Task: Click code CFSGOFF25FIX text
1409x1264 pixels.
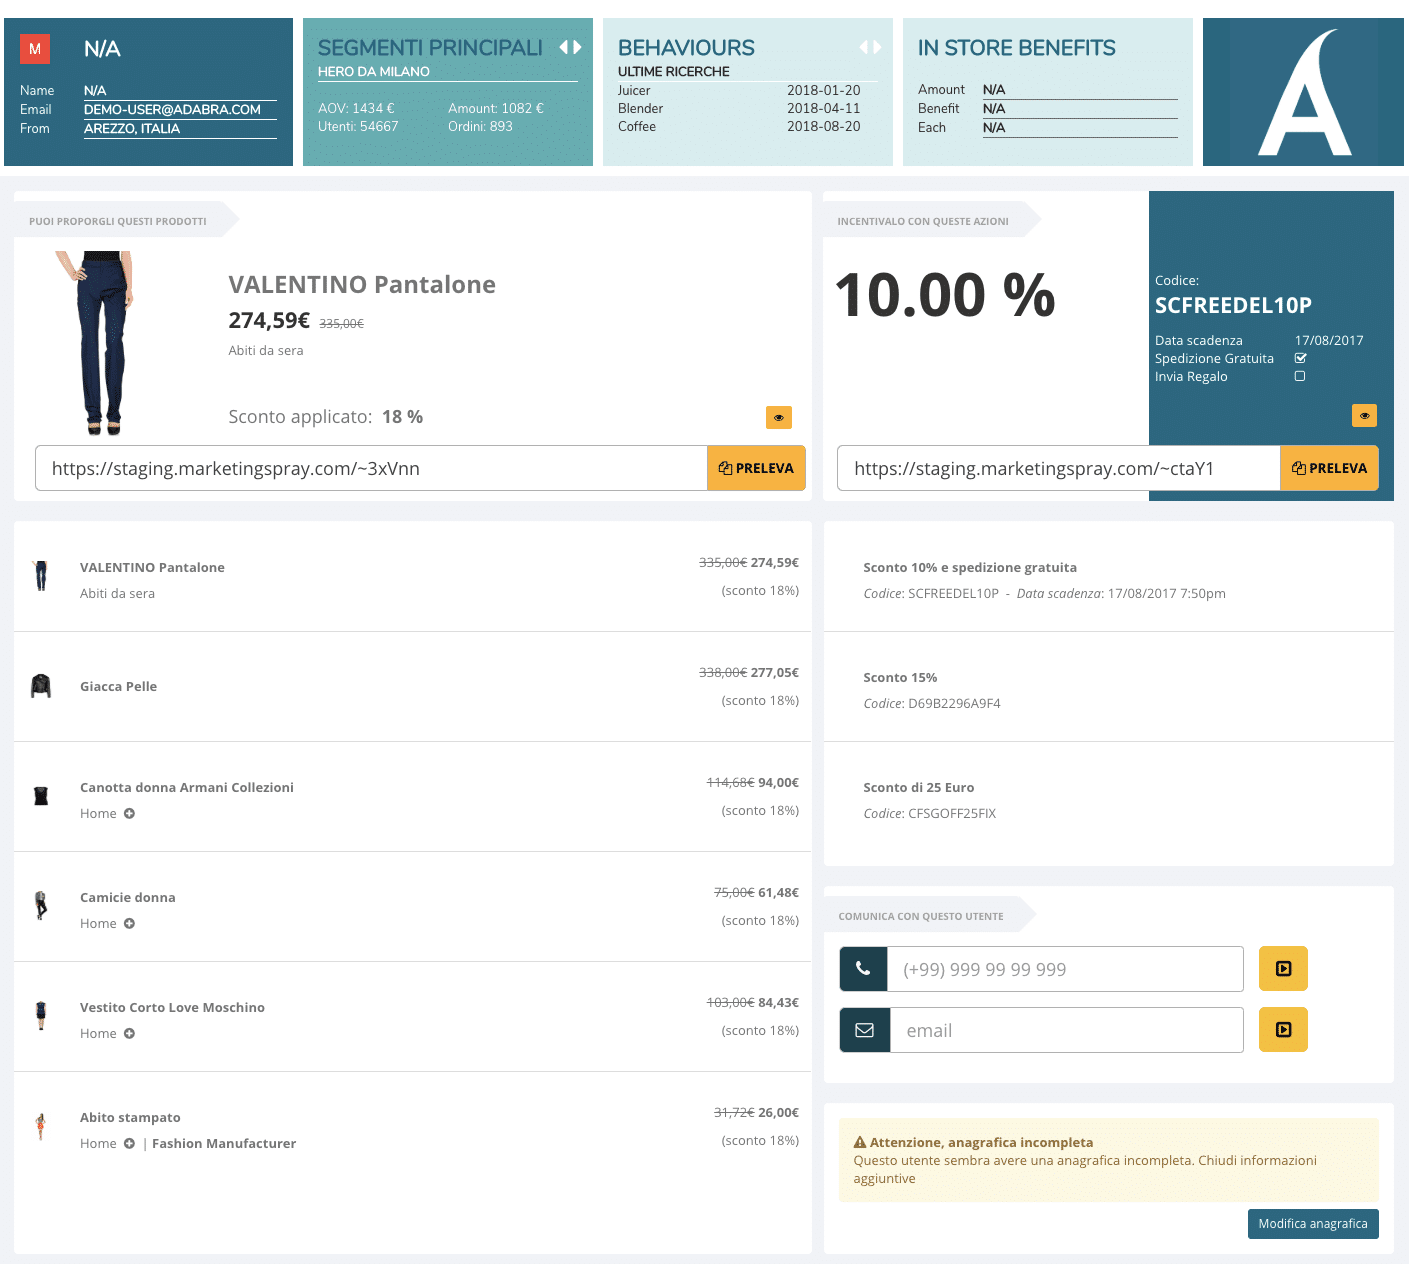Action: (x=952, y=814)
